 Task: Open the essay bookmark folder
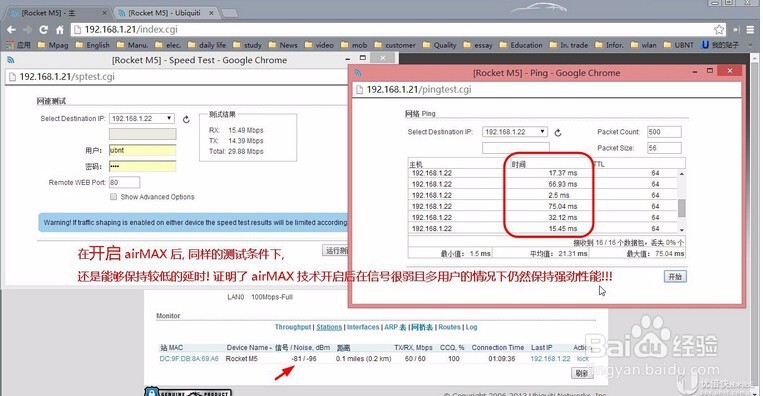click(x=478, y=45)
